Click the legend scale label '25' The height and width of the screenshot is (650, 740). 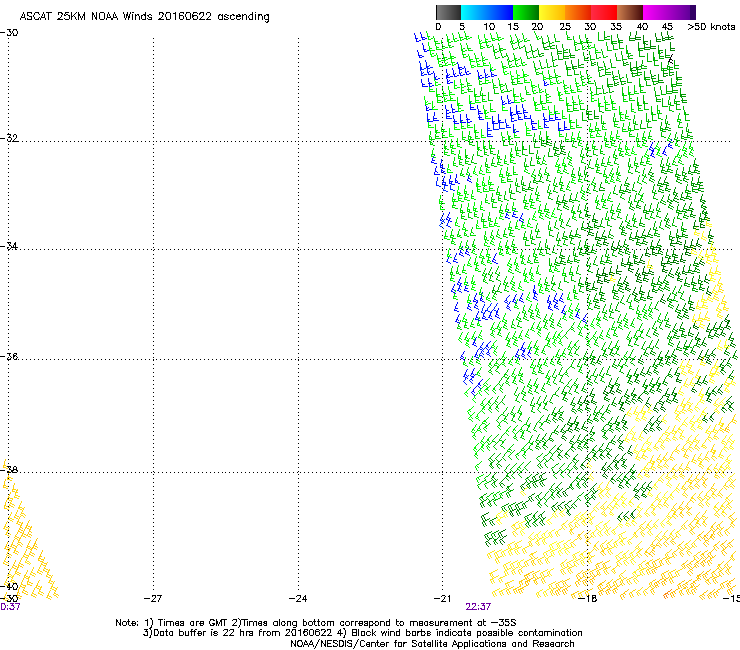[565, 27]
